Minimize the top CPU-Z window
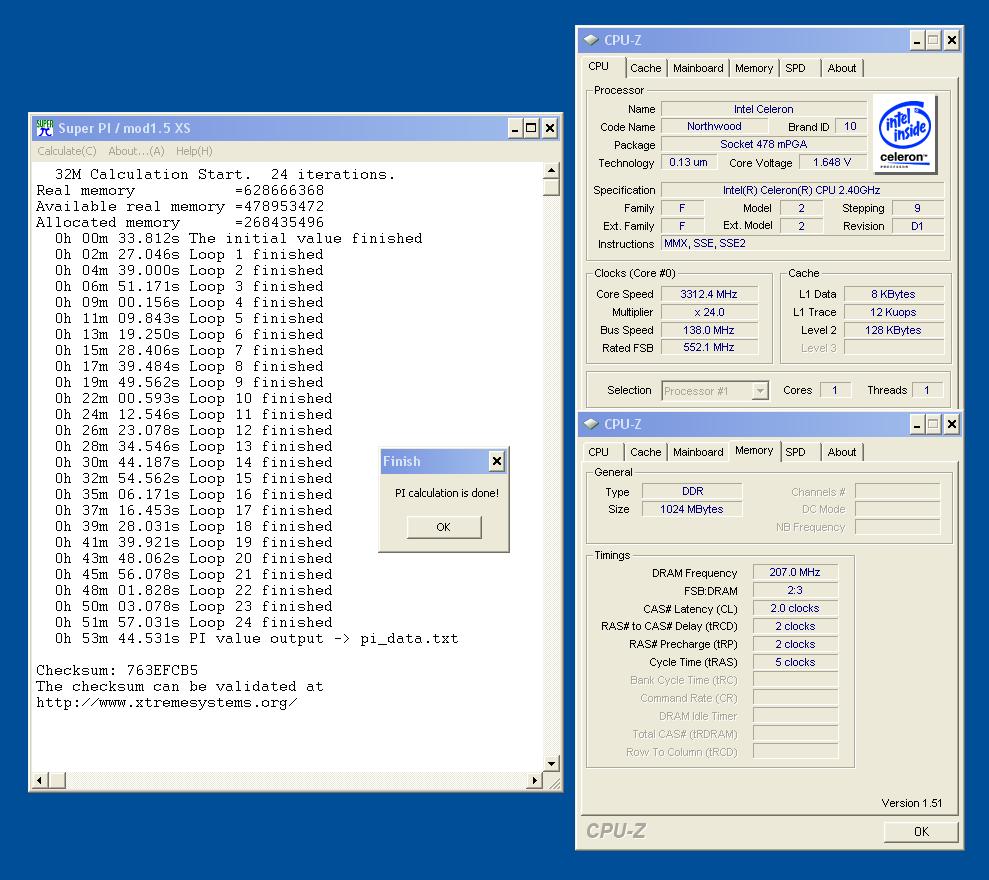 pos(917,41)
